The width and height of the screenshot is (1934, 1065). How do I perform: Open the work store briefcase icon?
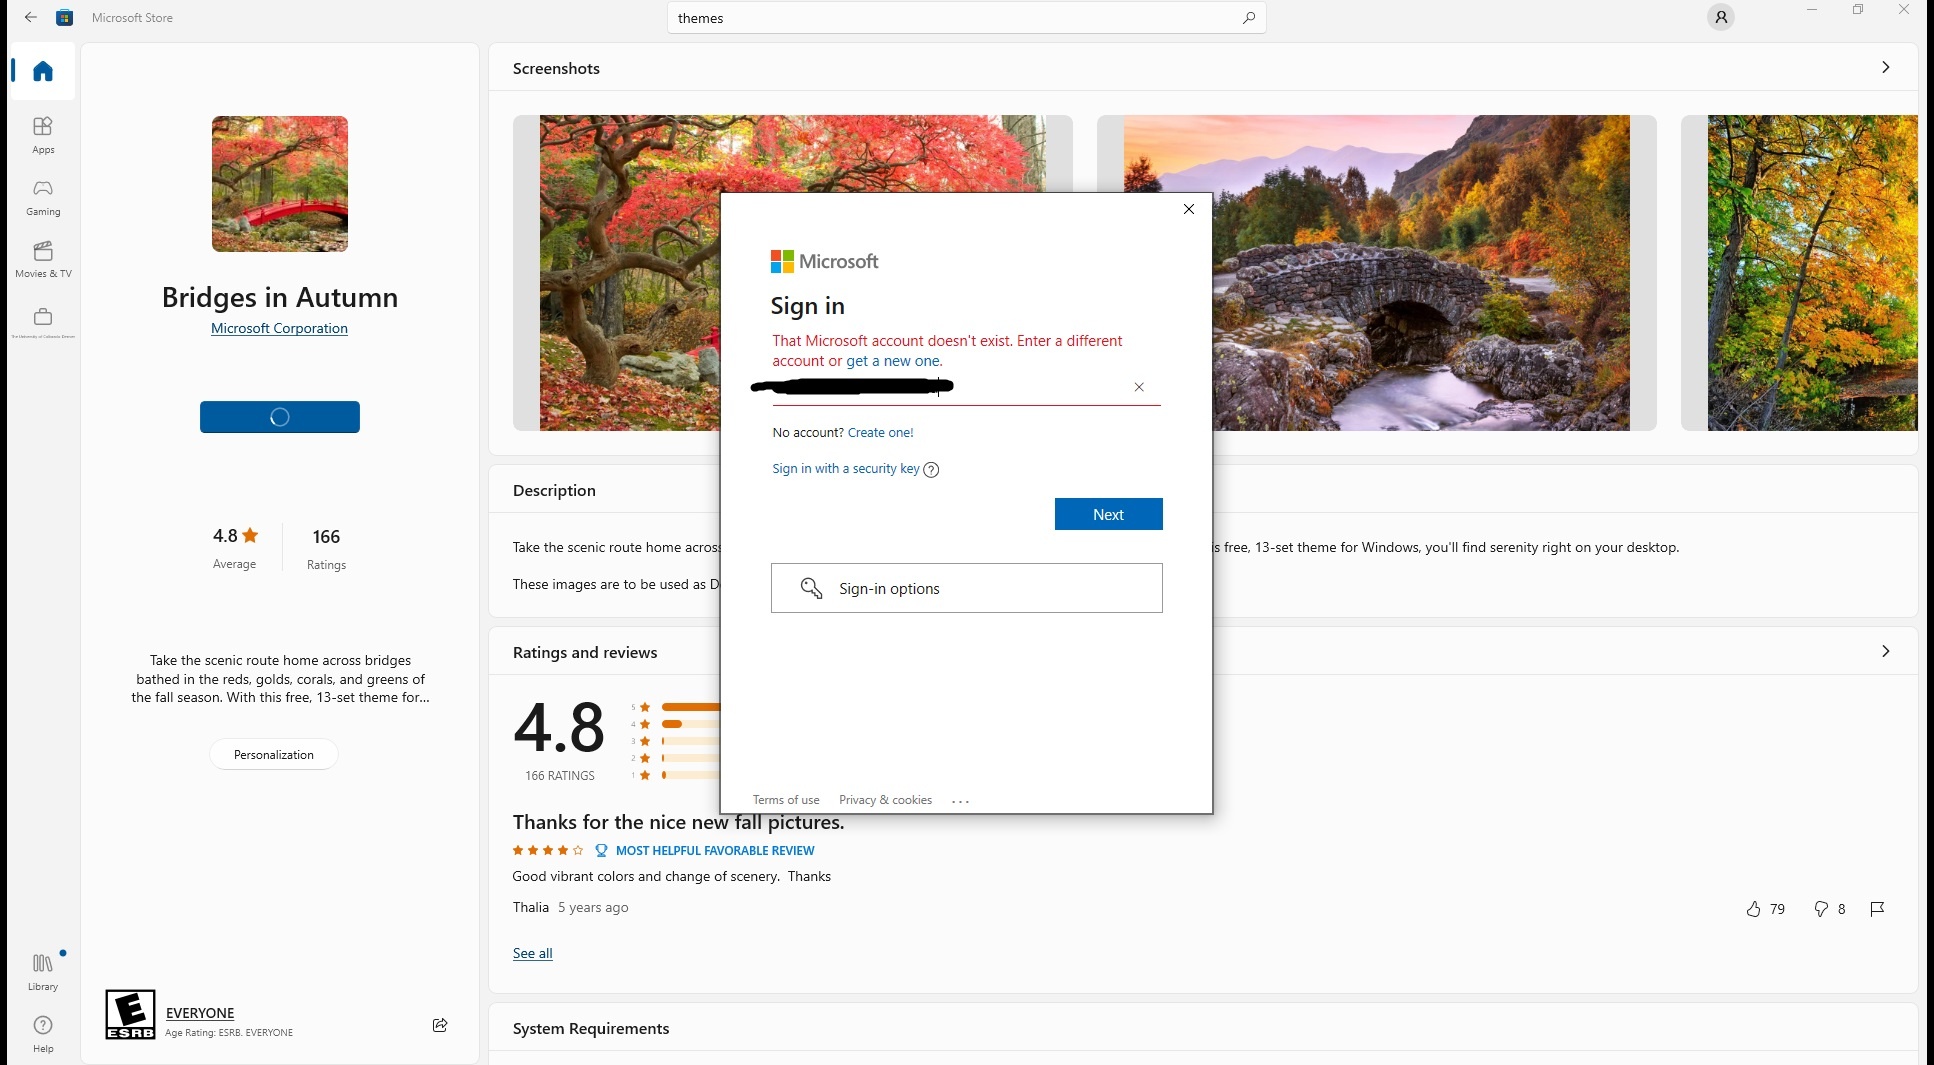pos(43,322)
